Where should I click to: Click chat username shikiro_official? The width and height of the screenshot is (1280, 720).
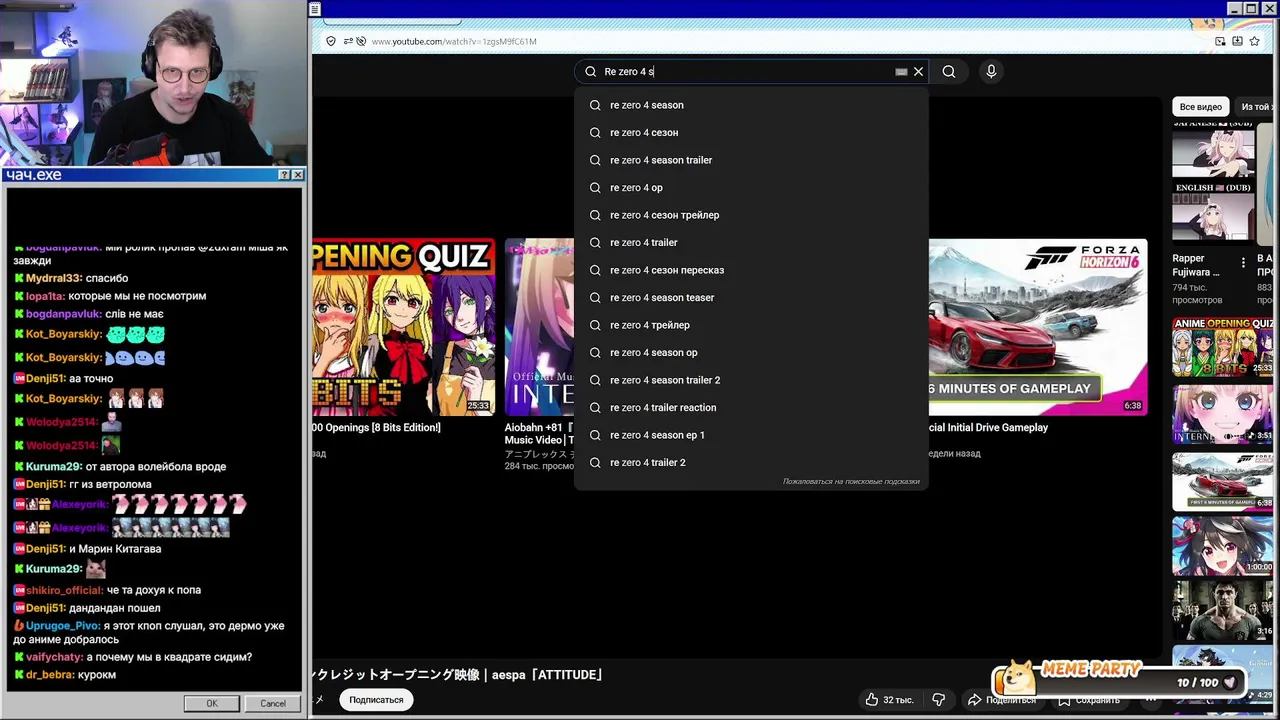[65, 590]
